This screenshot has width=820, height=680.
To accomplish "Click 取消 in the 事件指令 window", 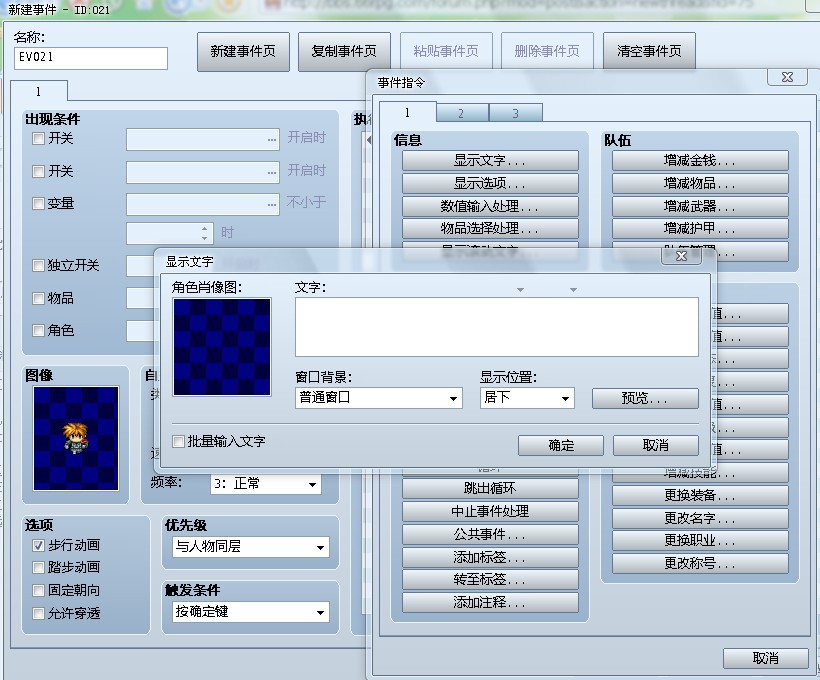I will pos(766,659).
